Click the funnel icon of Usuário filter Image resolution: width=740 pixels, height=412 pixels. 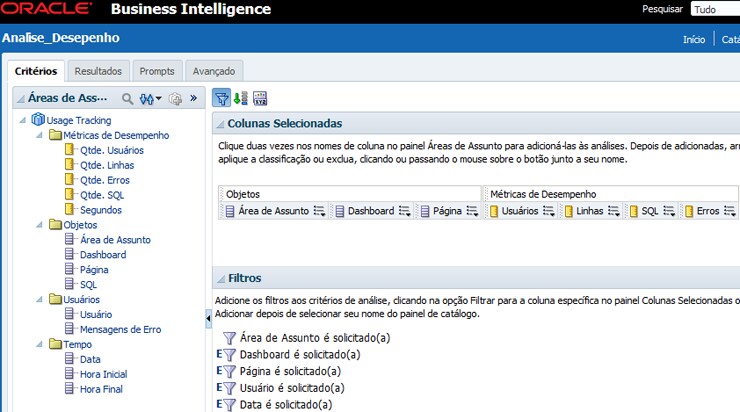pos(229,388)
